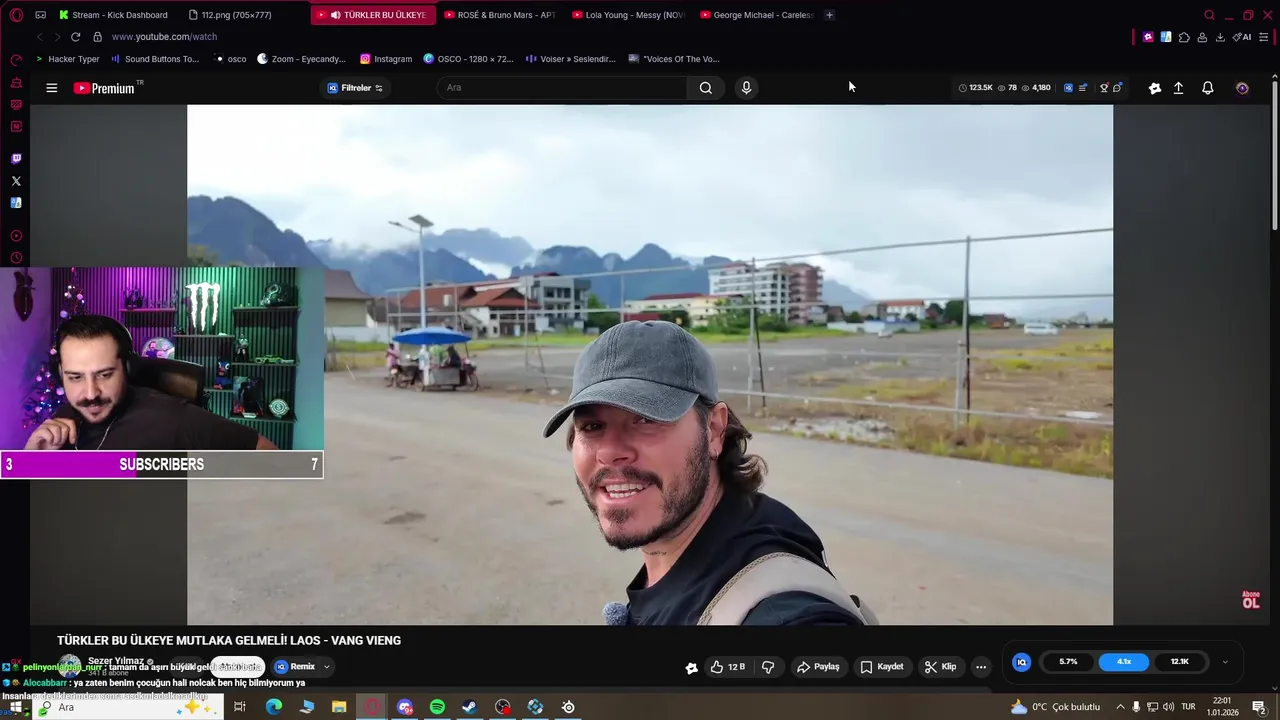Open the browser extensions puzzle icon

tap(1184, 37)
